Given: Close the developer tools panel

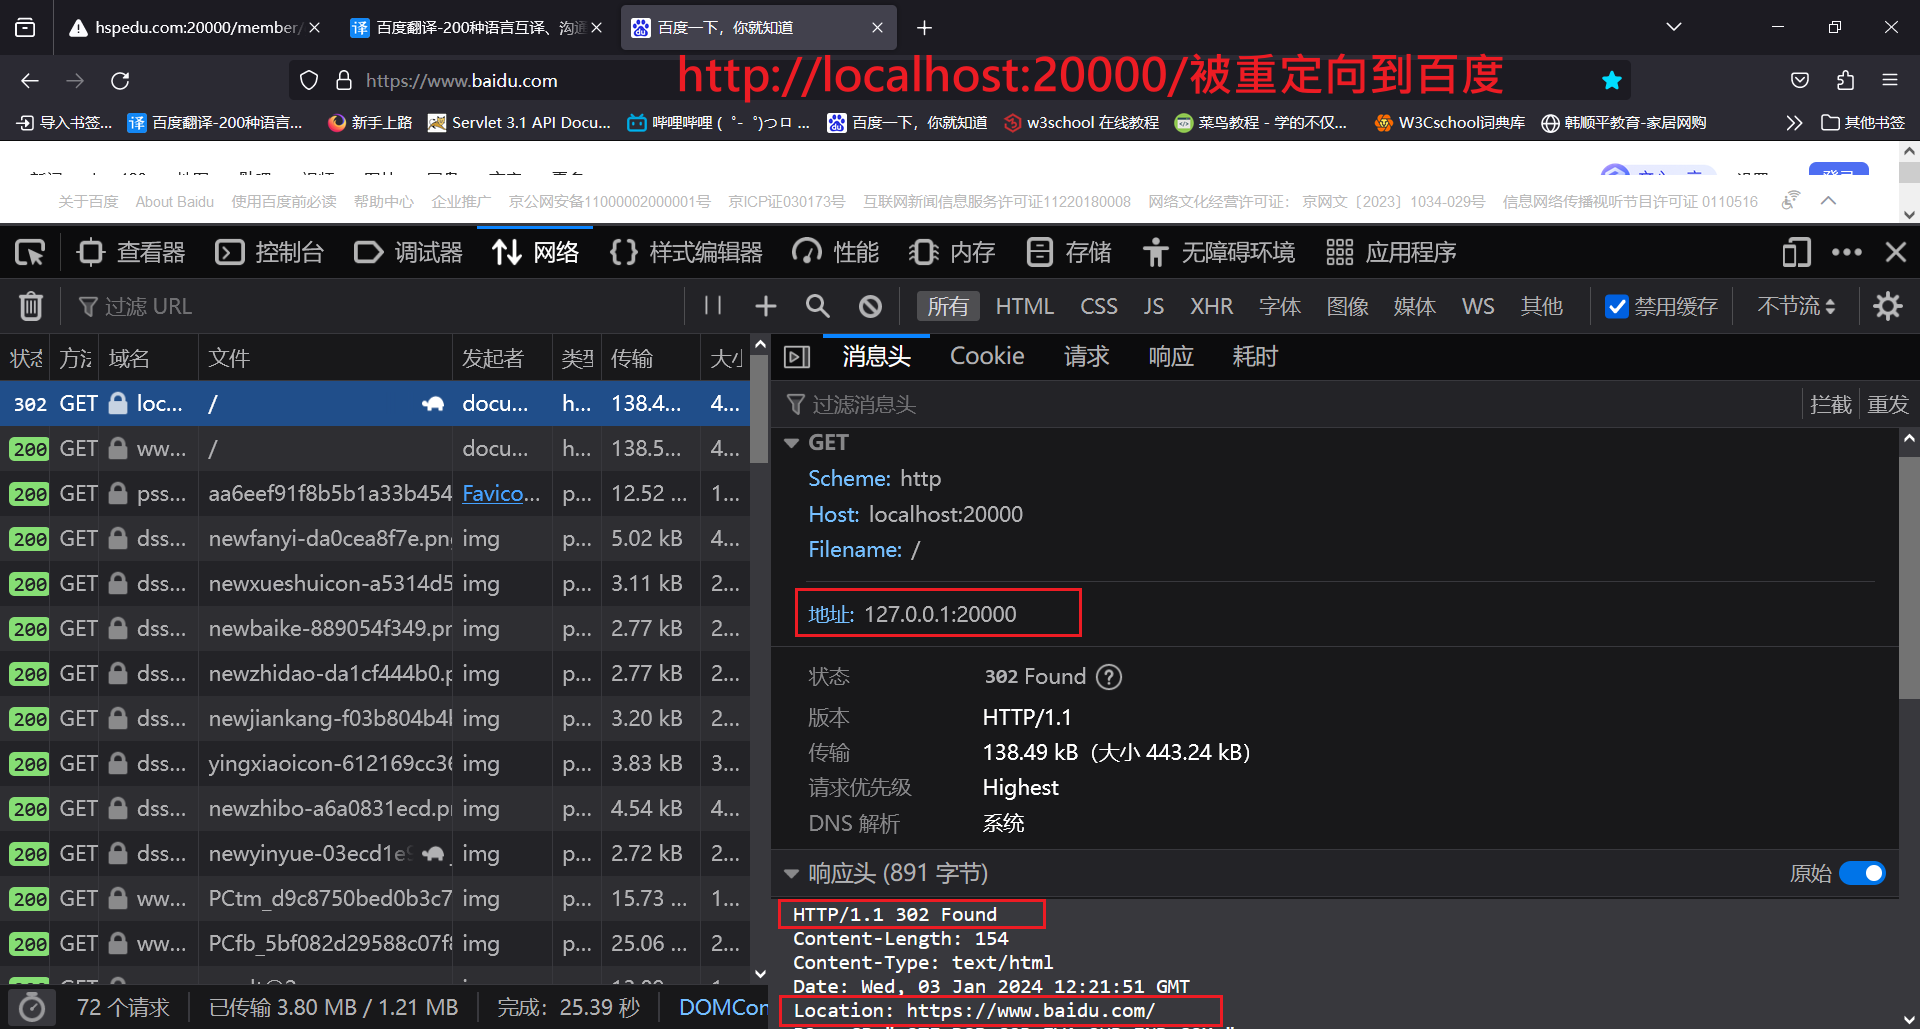Looking at the screenshot, I should coord(1895,252).
